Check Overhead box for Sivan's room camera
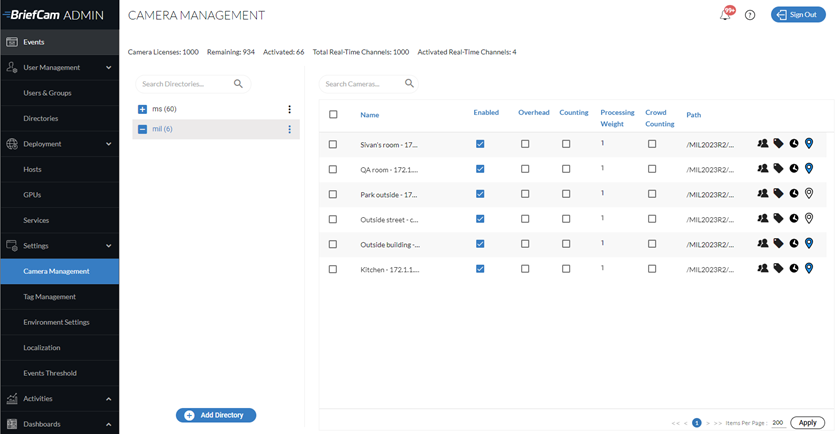This screenshot has width=837, height=434. coord(525,144)
